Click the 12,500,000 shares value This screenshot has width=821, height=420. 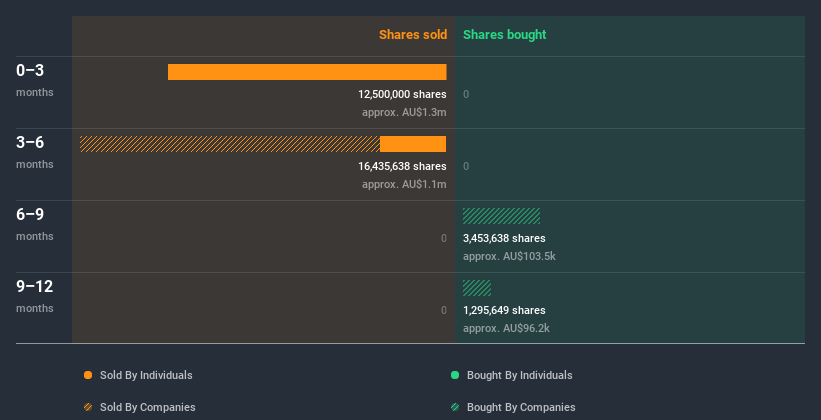(x=402, y=94)
